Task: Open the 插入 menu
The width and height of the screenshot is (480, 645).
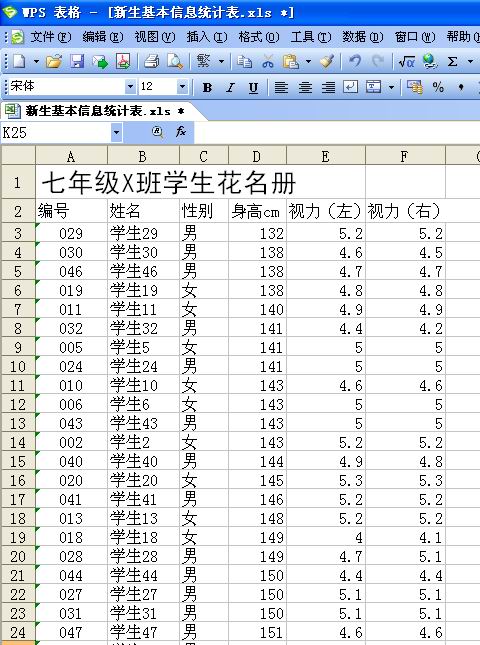Action: [x=207, y=37]
